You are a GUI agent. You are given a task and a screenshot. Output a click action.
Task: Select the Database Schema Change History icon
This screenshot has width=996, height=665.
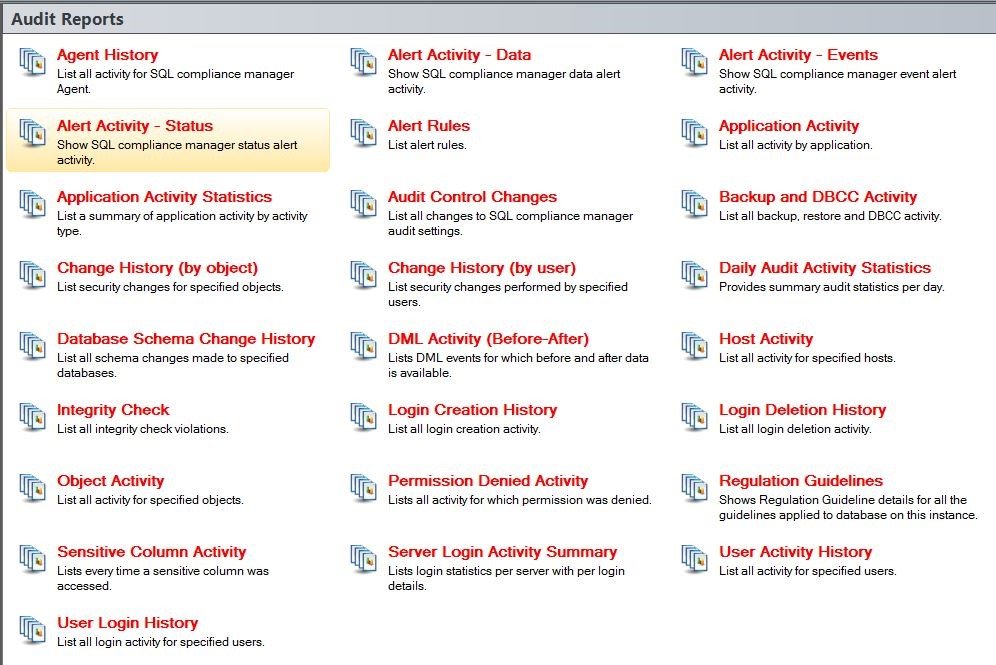pyautogui.click(x=32, y=346)
